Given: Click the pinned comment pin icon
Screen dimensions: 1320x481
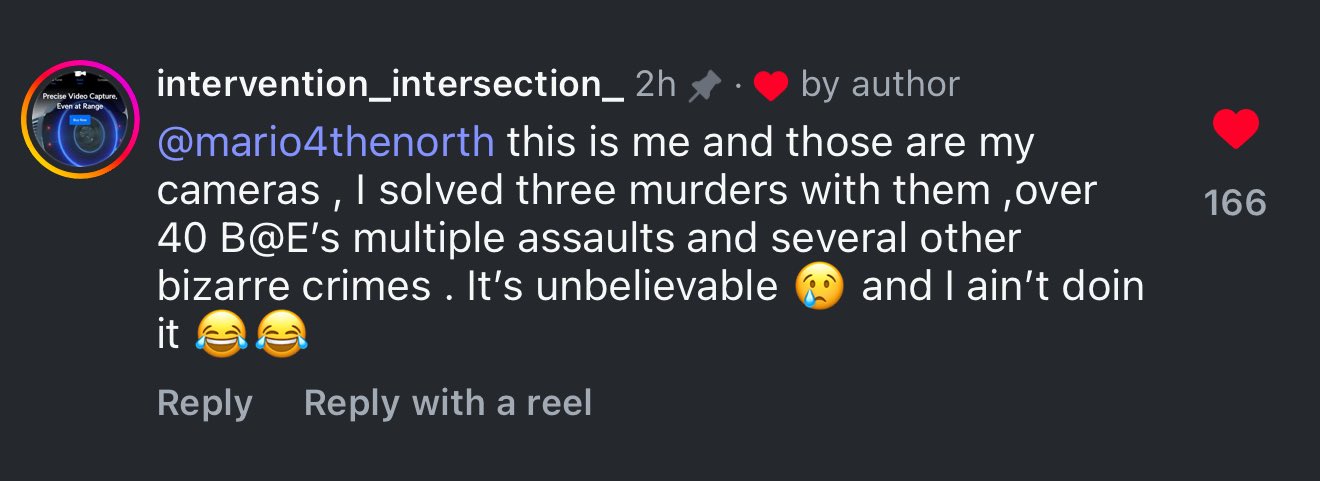Looking at the screenshot, I should click(x=705, y=87).
